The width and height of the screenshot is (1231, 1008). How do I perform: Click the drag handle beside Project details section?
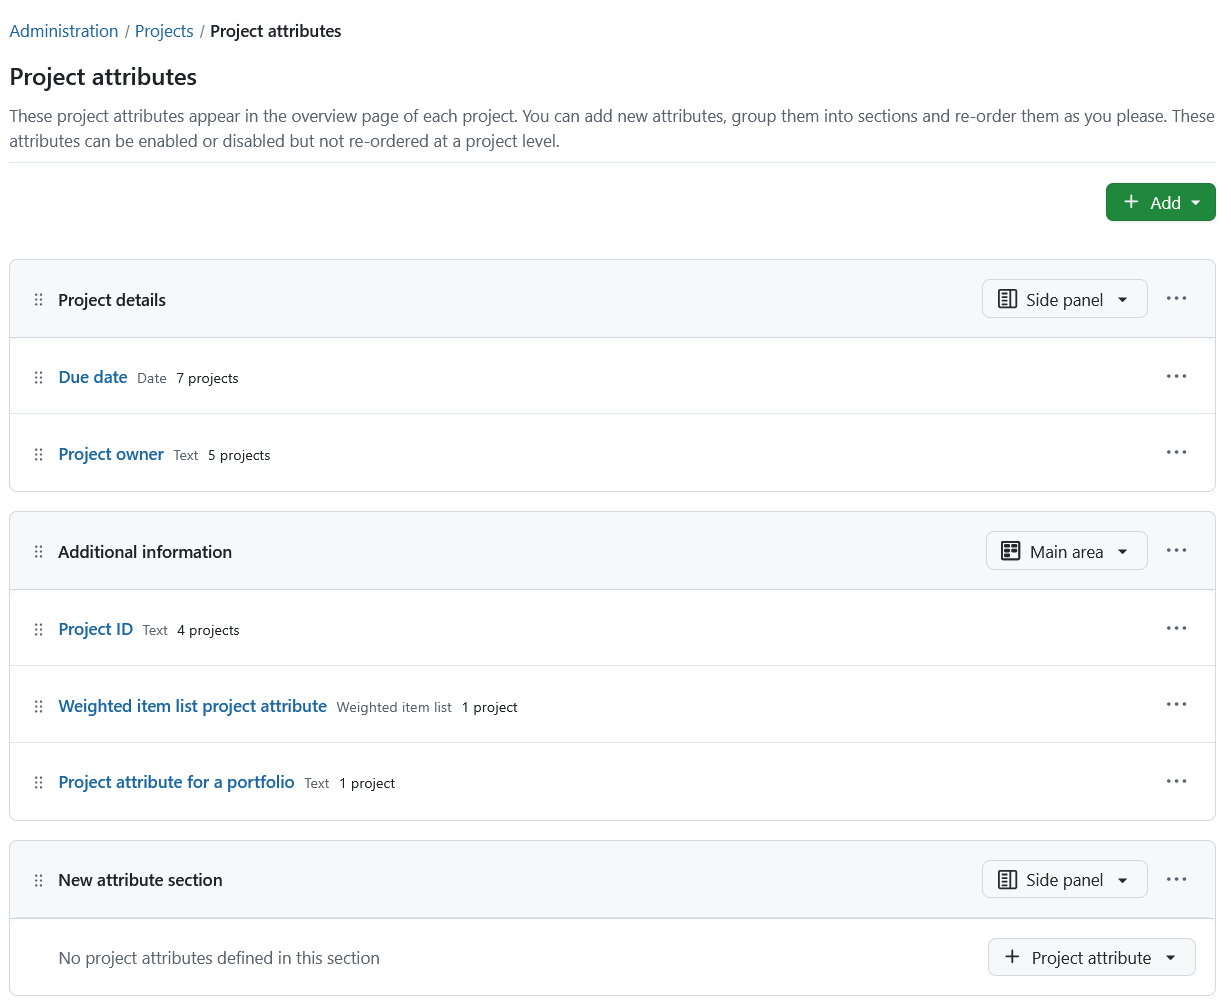point(38,298)
